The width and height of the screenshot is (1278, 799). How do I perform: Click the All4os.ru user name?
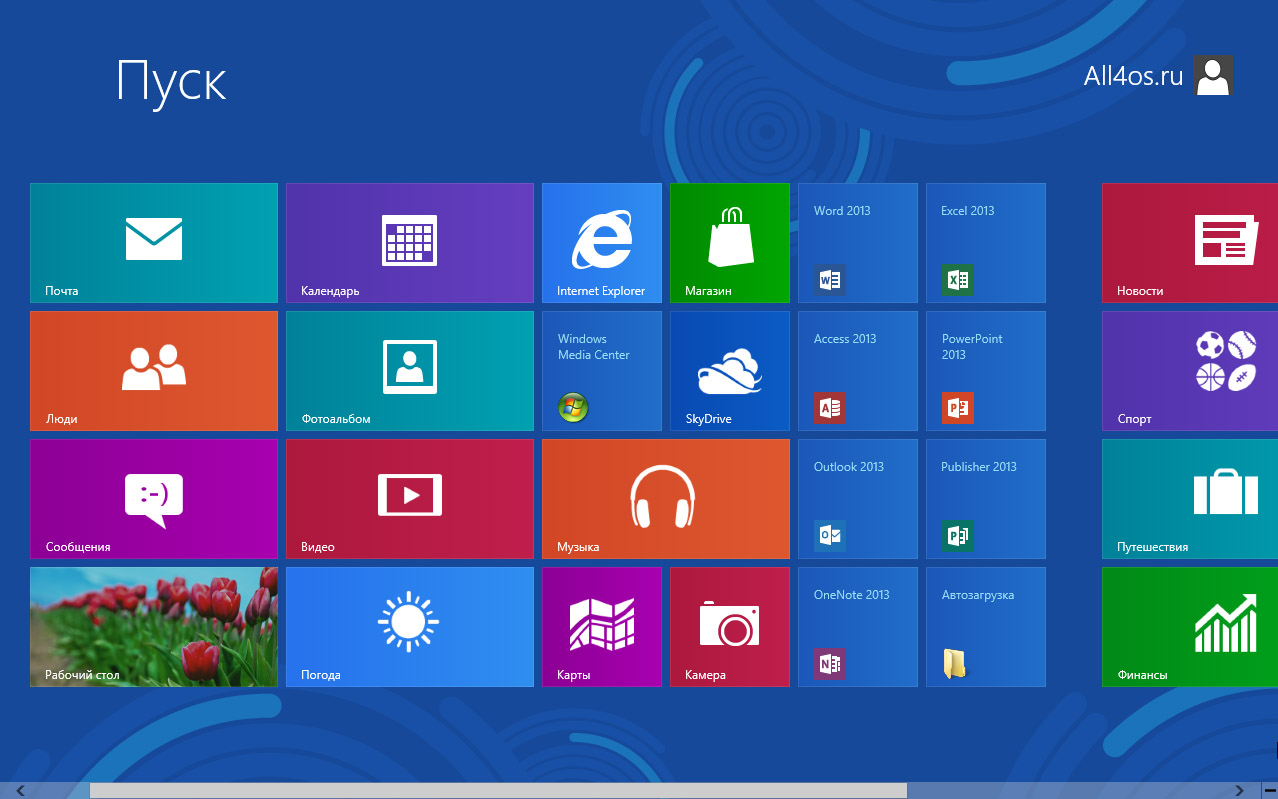tap(1134, 76)
